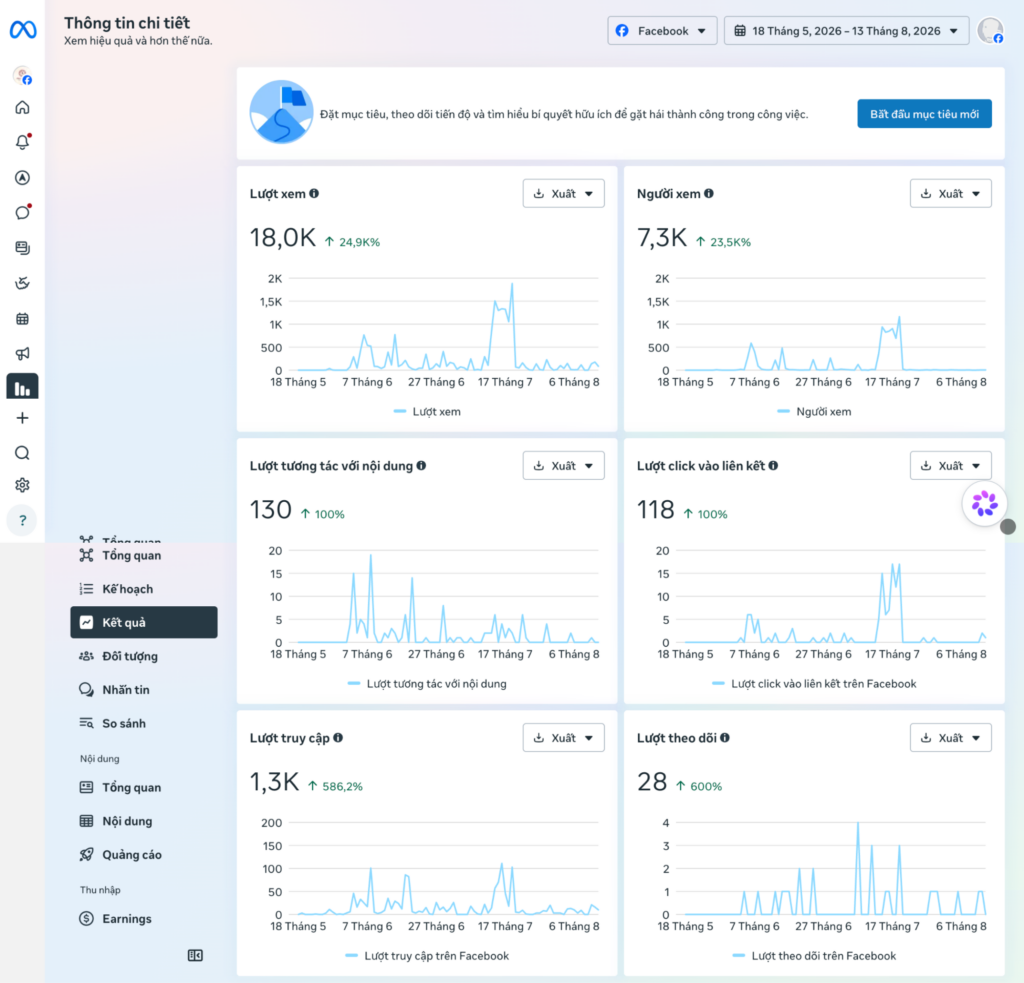
Task: Click the Xuất button on the Lượt theo dõi card
Action: [x=950, y=737]
